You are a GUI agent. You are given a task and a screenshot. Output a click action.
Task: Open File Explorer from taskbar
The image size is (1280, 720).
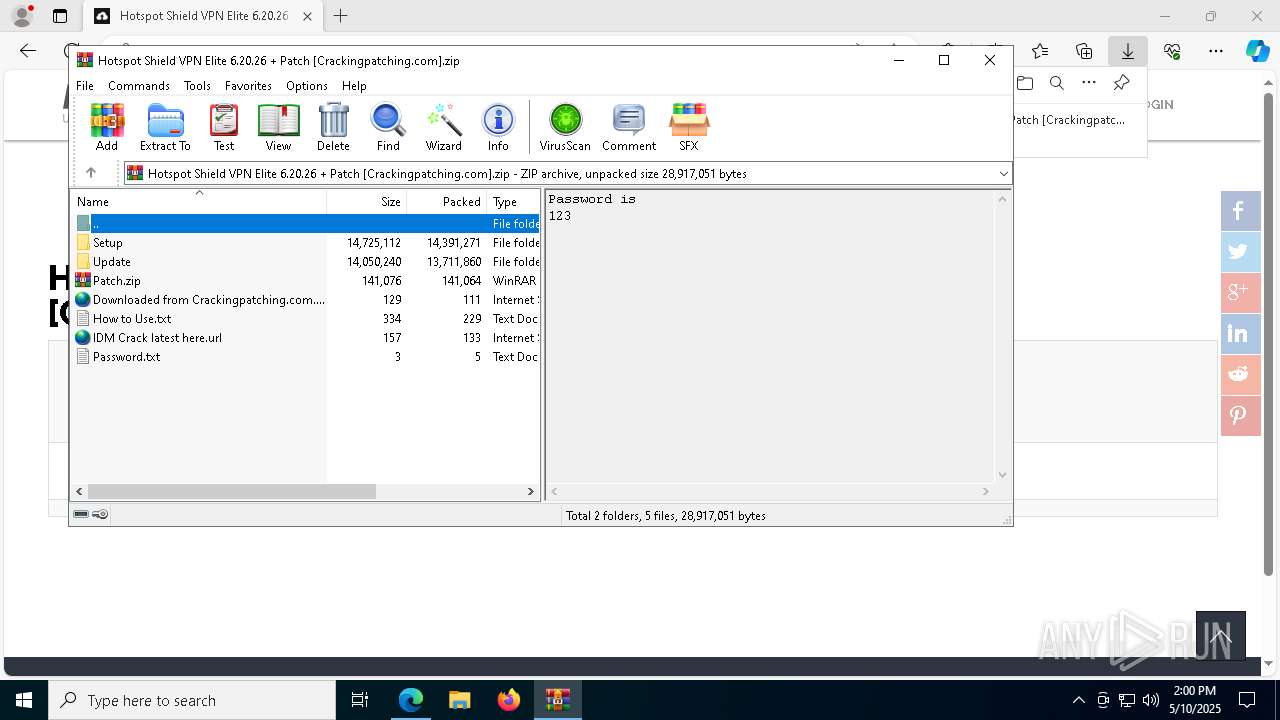coord(459,700)
